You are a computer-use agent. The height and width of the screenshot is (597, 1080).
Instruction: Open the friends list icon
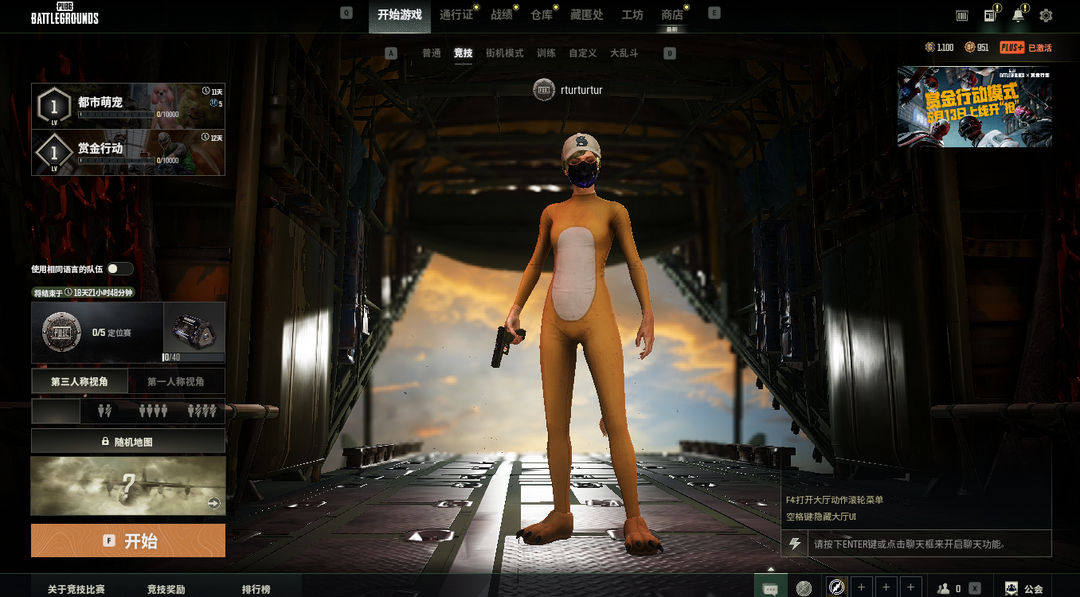click(x=944, y=589)
